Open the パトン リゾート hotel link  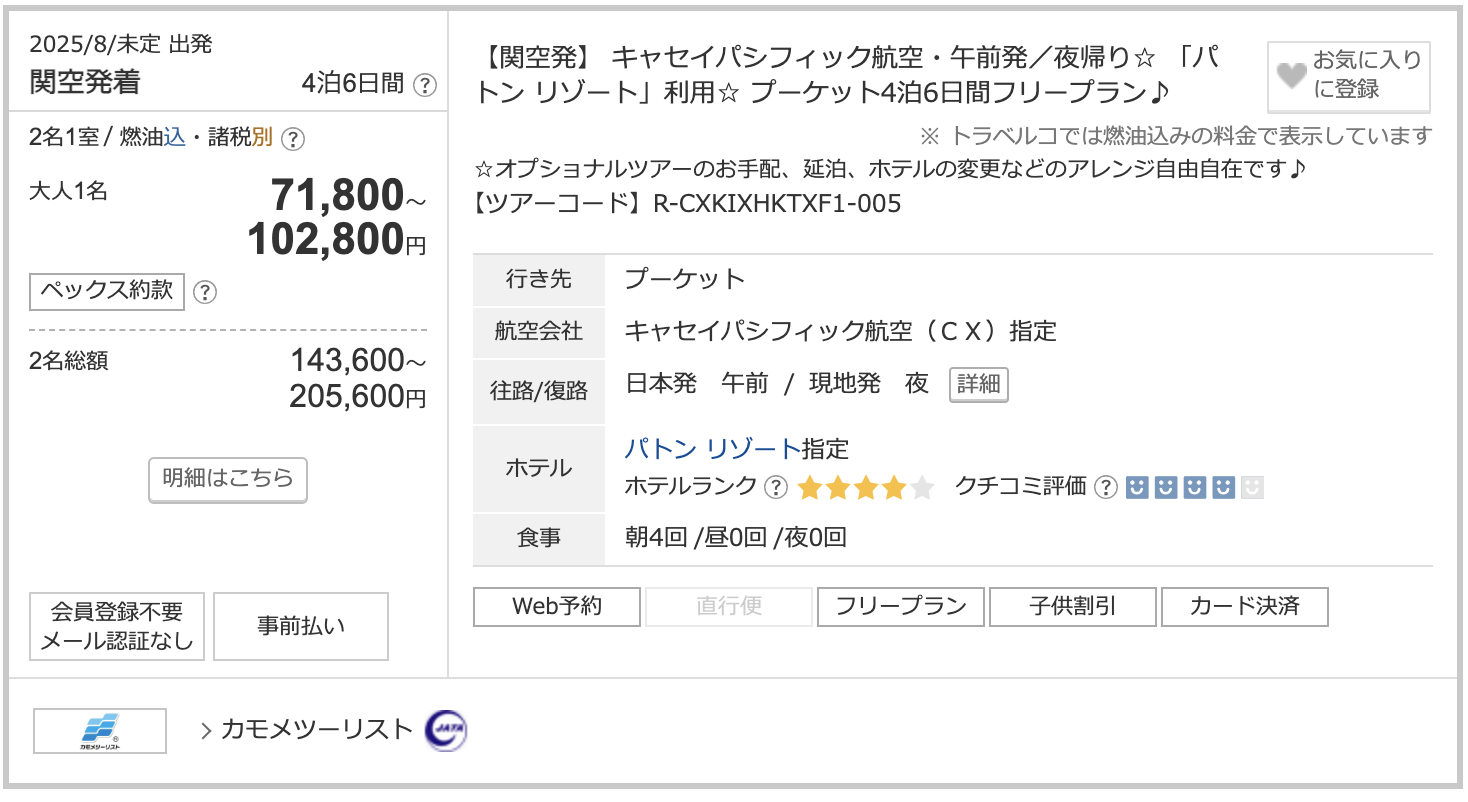[713, 449]
